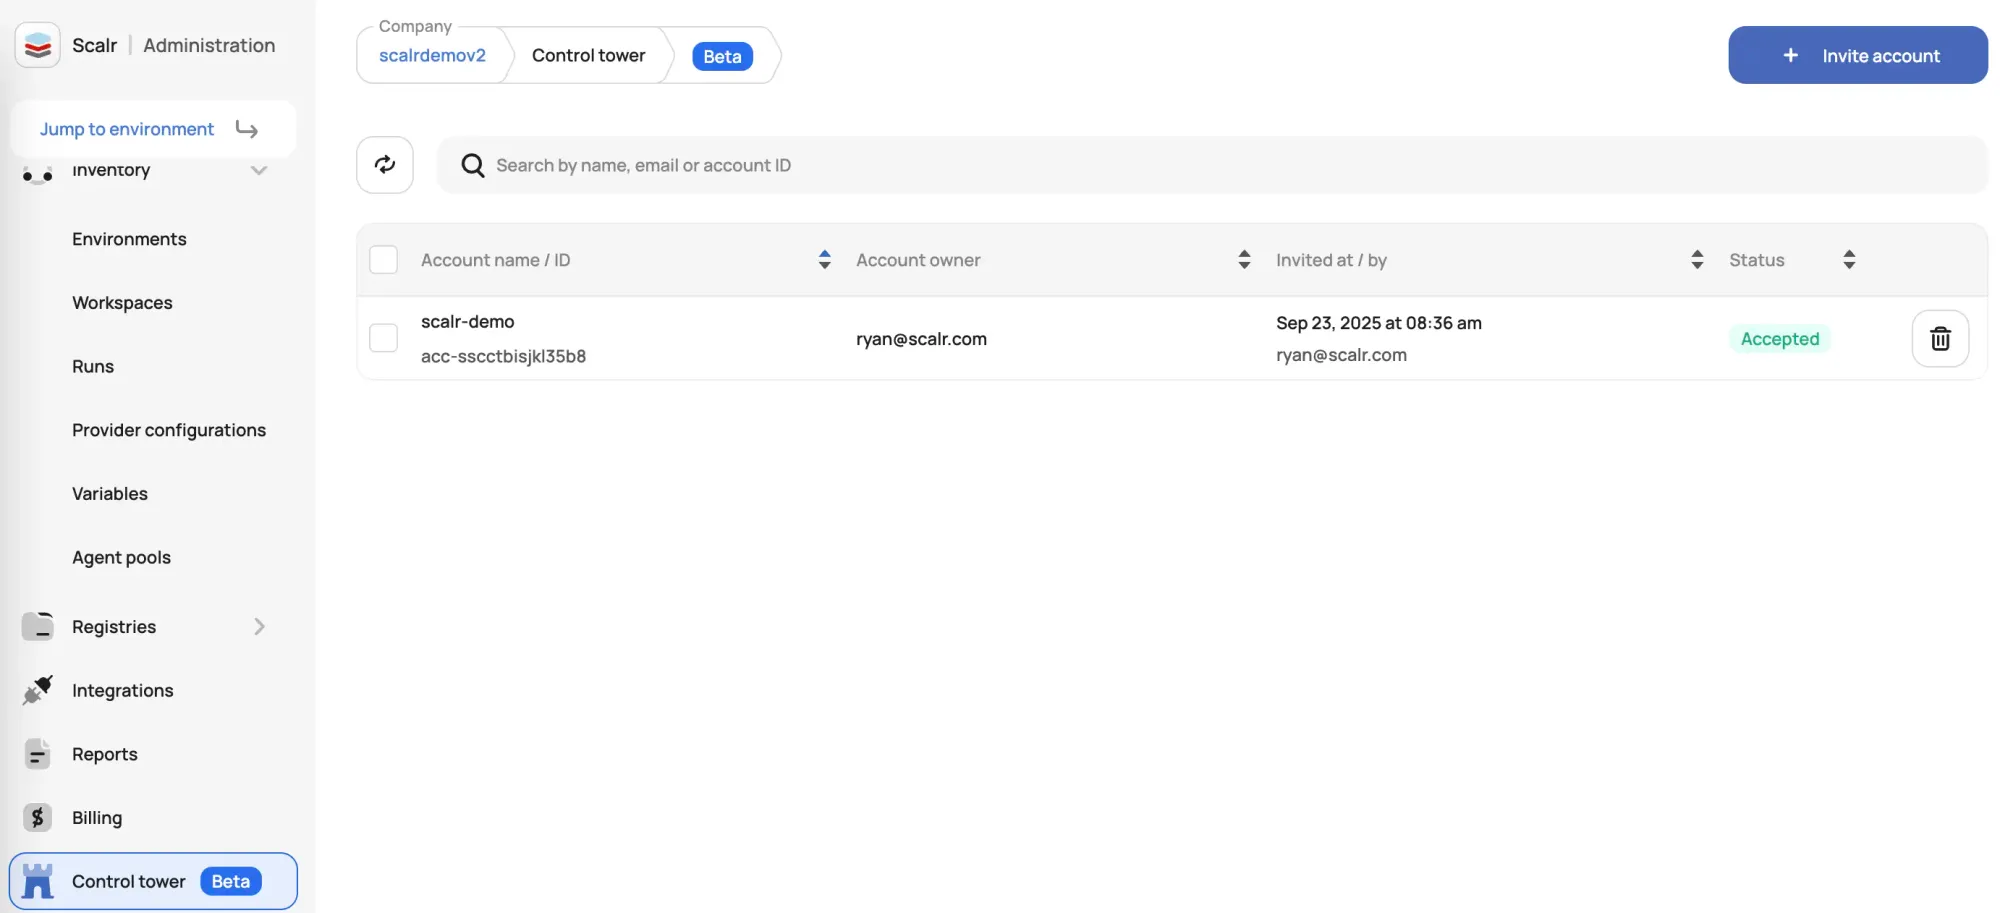Image resolution: width=2000 pixels, height=913 pixels.
Task: Sort by Account name / ID column
Action: click(824, 260)
